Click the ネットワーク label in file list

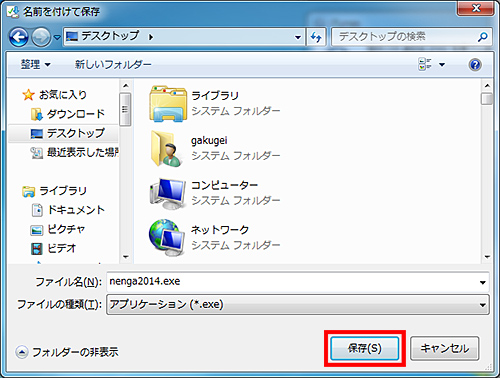(220, 230)
